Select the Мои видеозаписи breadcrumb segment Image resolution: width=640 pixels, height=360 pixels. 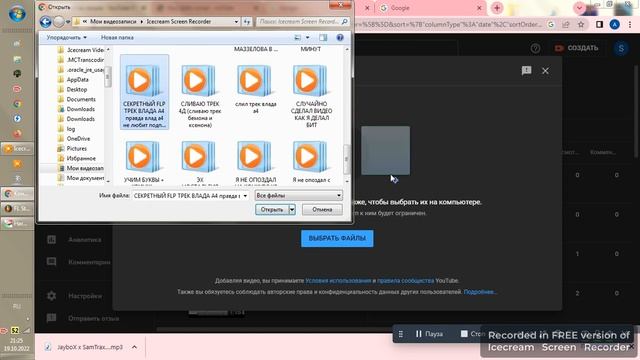[113, 22]
